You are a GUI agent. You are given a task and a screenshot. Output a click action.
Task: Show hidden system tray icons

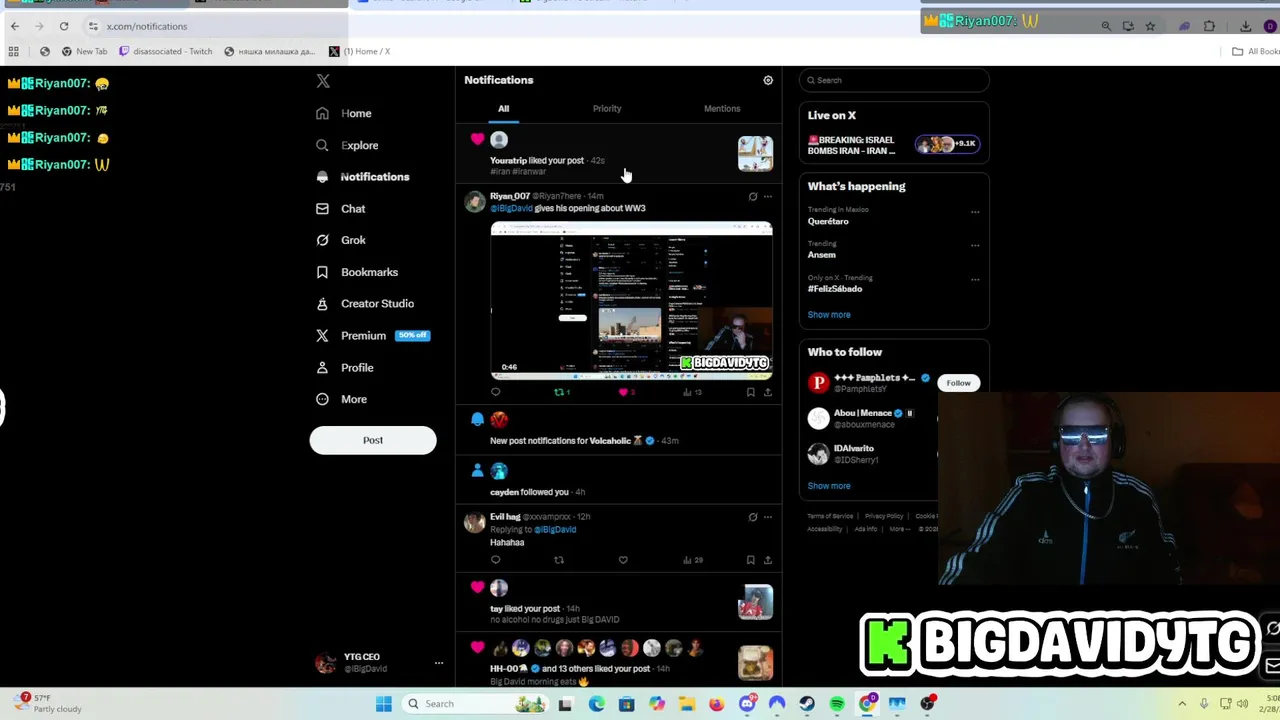1182,704
